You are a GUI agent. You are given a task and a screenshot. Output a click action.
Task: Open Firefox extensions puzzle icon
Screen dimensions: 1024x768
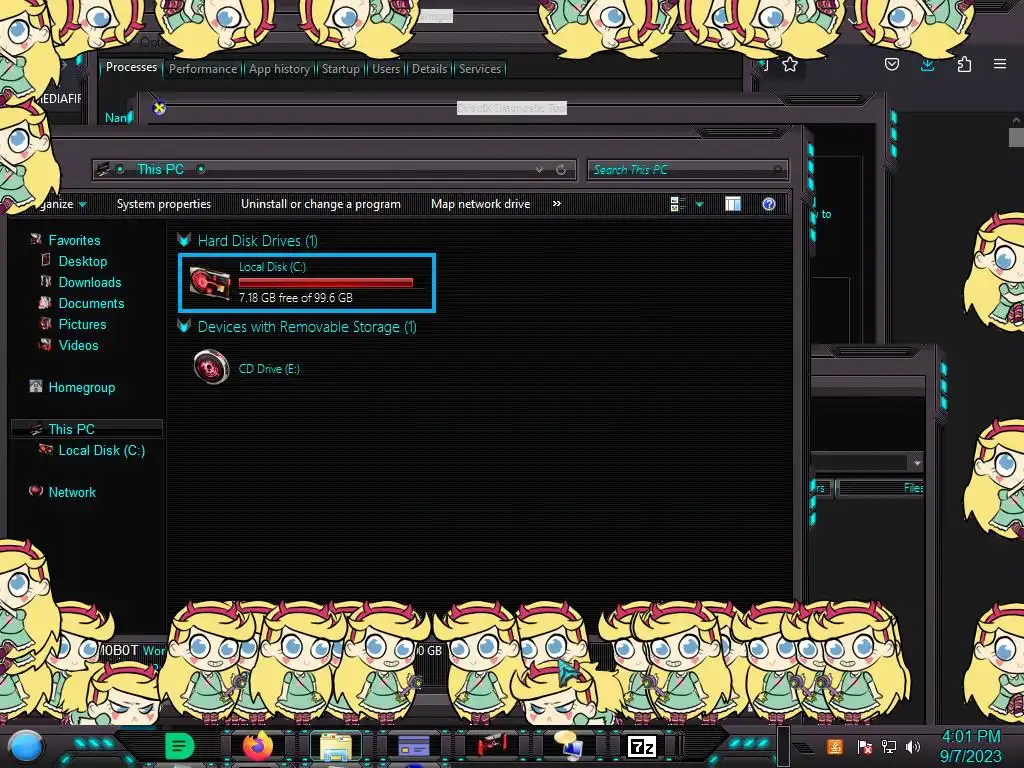pyautogui.click(x=964, y=64)
